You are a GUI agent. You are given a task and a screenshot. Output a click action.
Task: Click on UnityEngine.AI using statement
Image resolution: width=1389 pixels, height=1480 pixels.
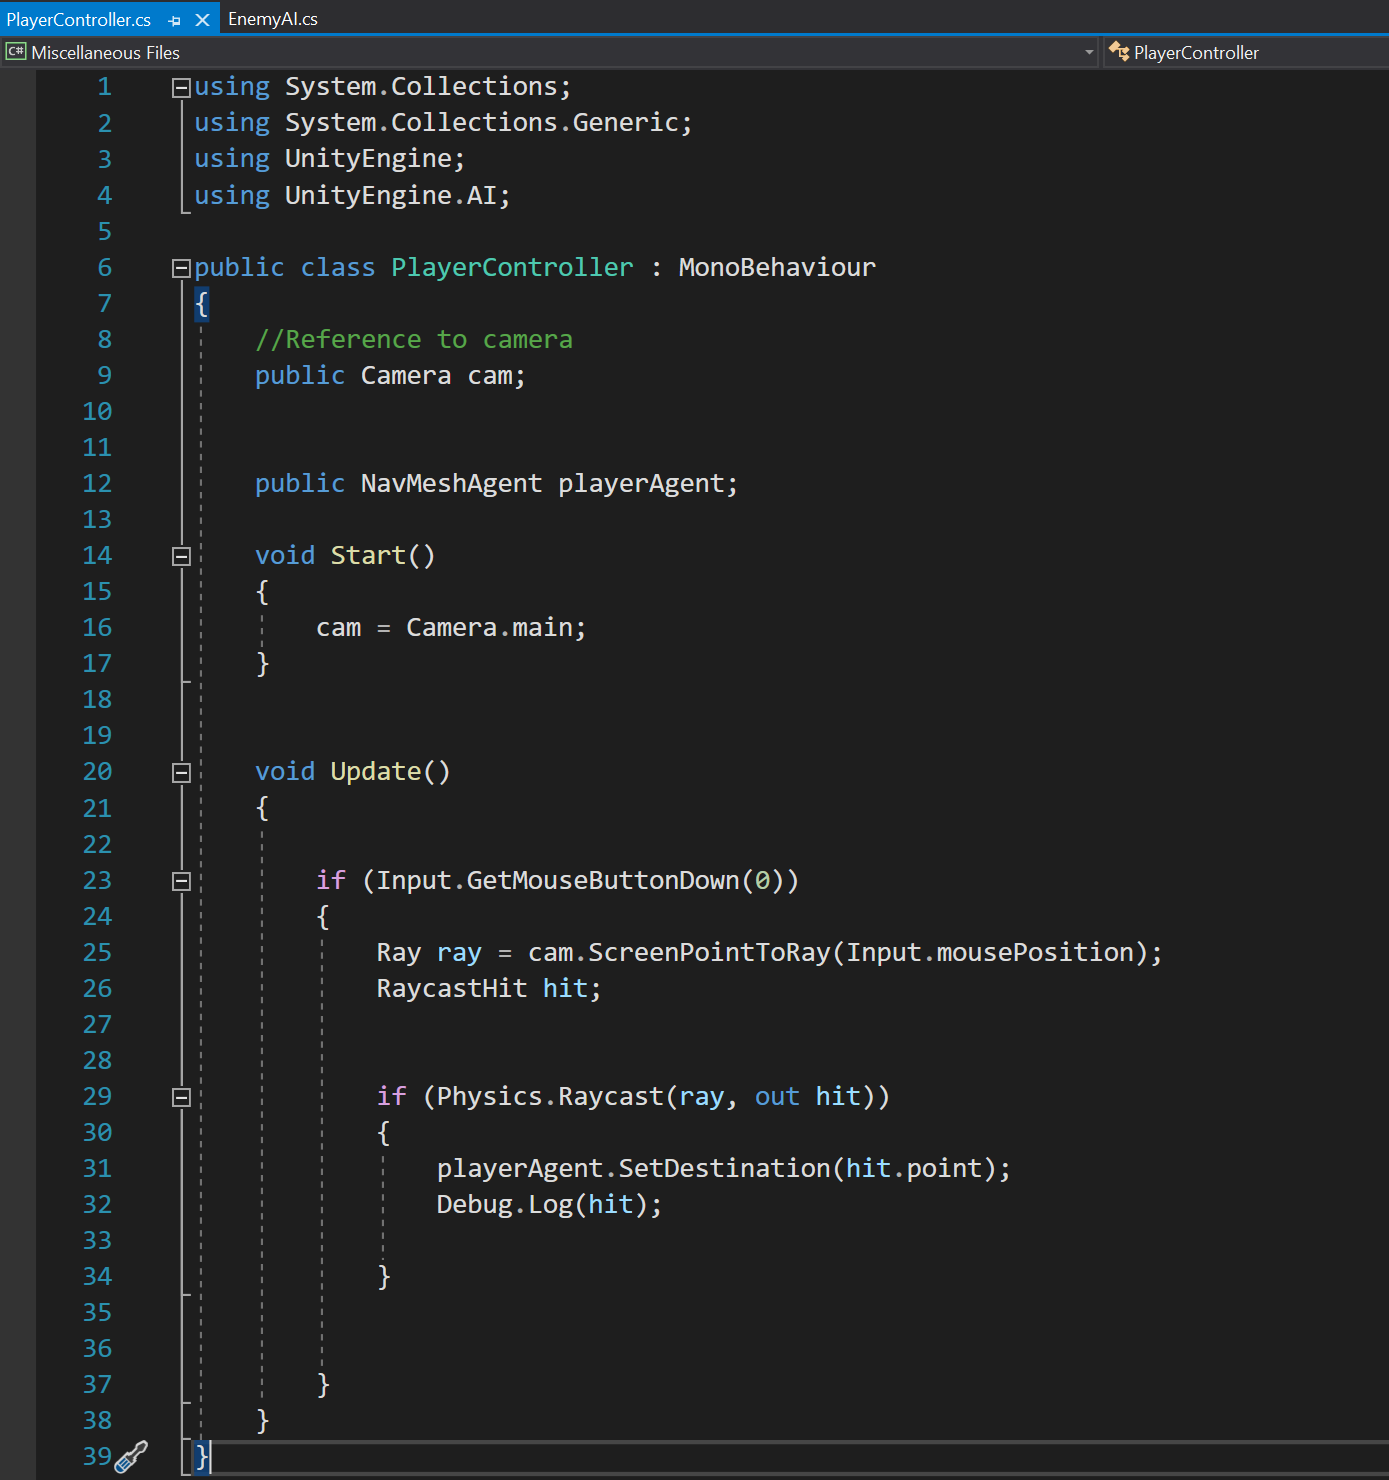(x=352, y=195)
